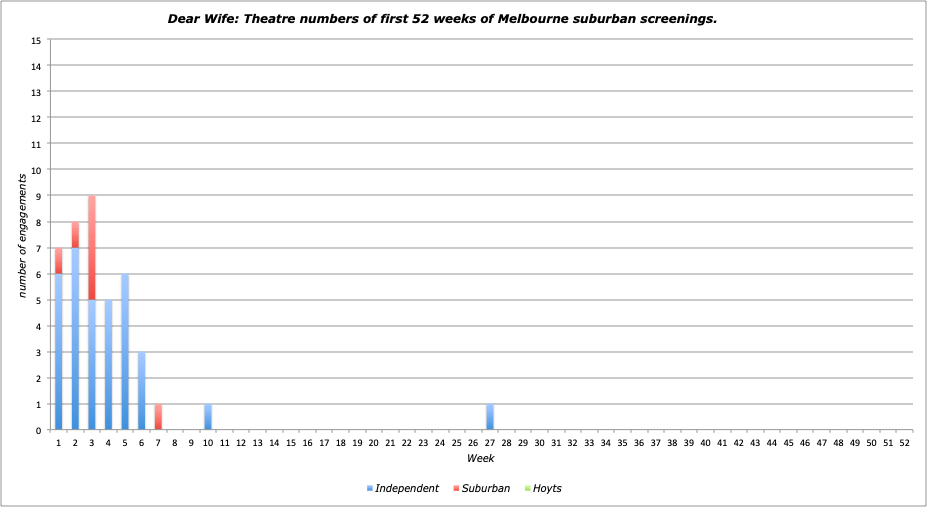Select the week 6 Independent bar
The height and width of the screenshot is (507, 927).
point(142,391)
